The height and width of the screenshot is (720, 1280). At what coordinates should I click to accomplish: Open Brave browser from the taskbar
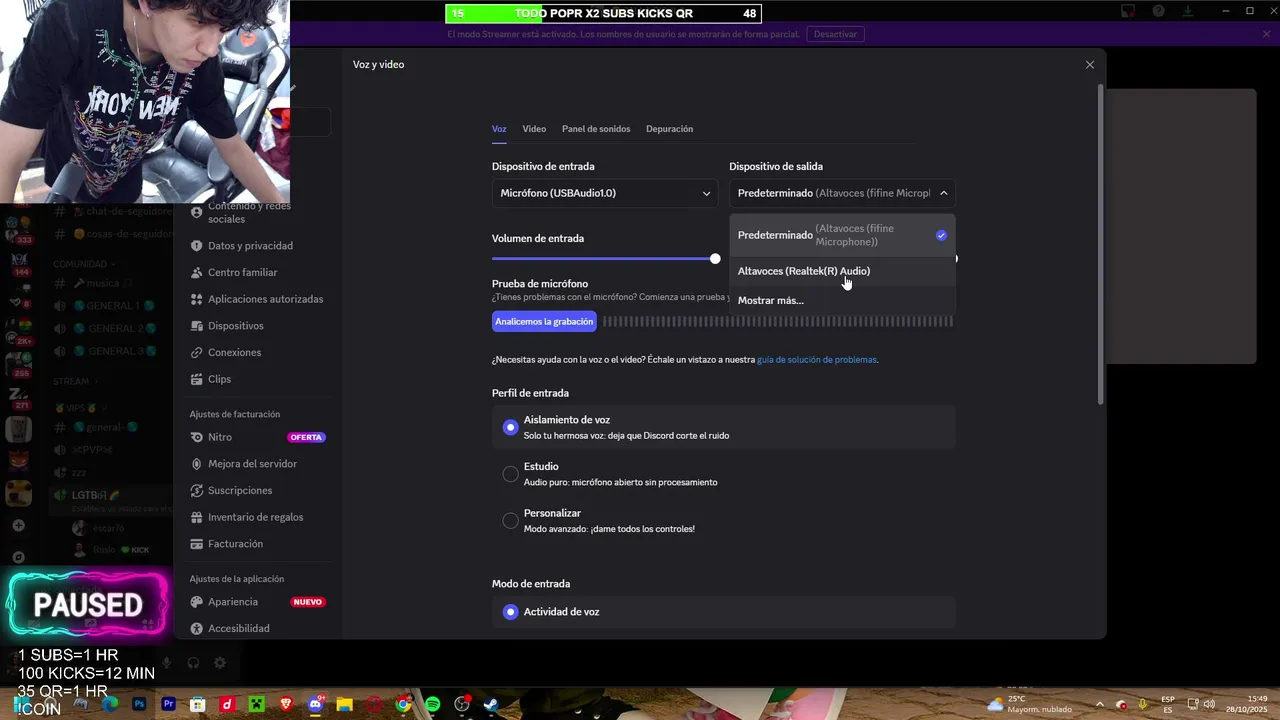286,704
